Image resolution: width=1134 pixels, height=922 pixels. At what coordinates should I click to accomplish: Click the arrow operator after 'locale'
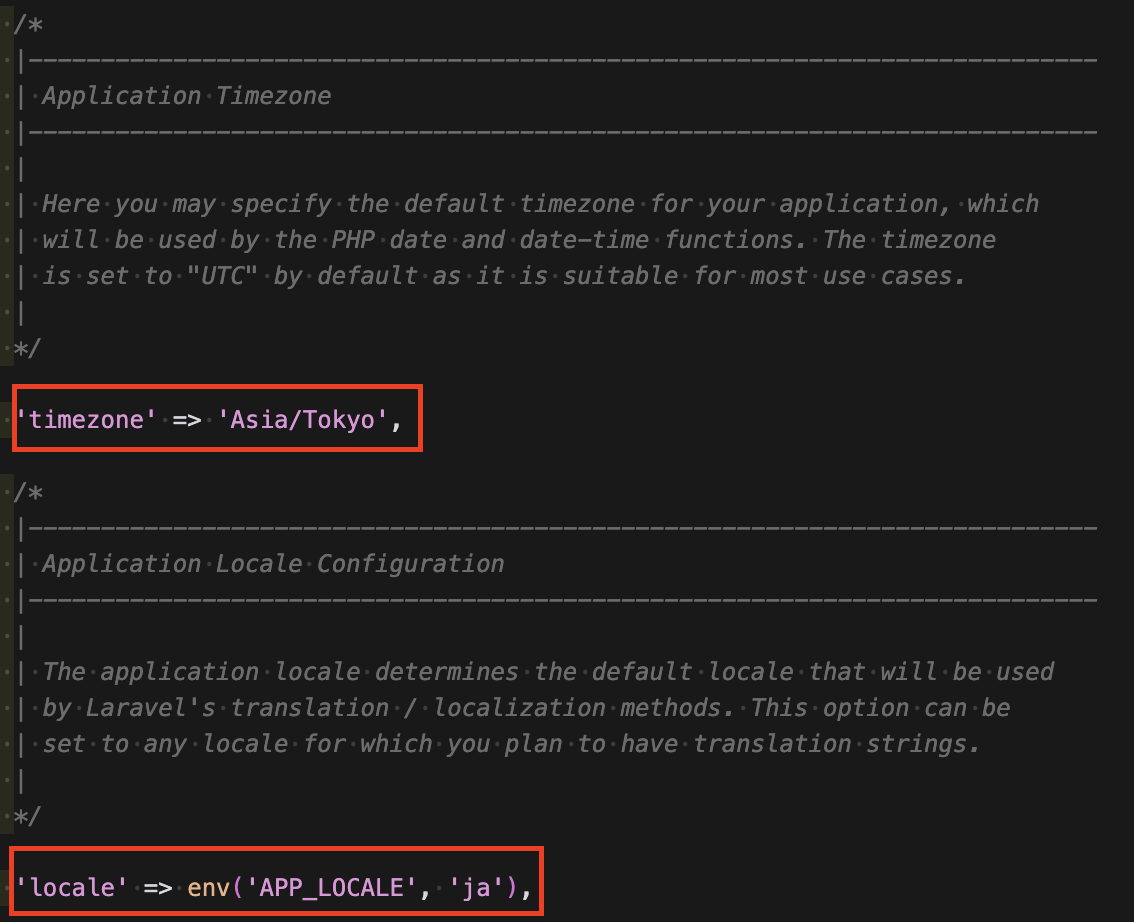click(x=158, y=888)
